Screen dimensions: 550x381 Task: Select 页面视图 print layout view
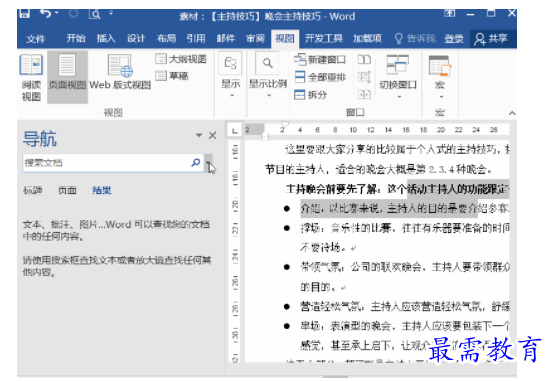coord(67,76)
